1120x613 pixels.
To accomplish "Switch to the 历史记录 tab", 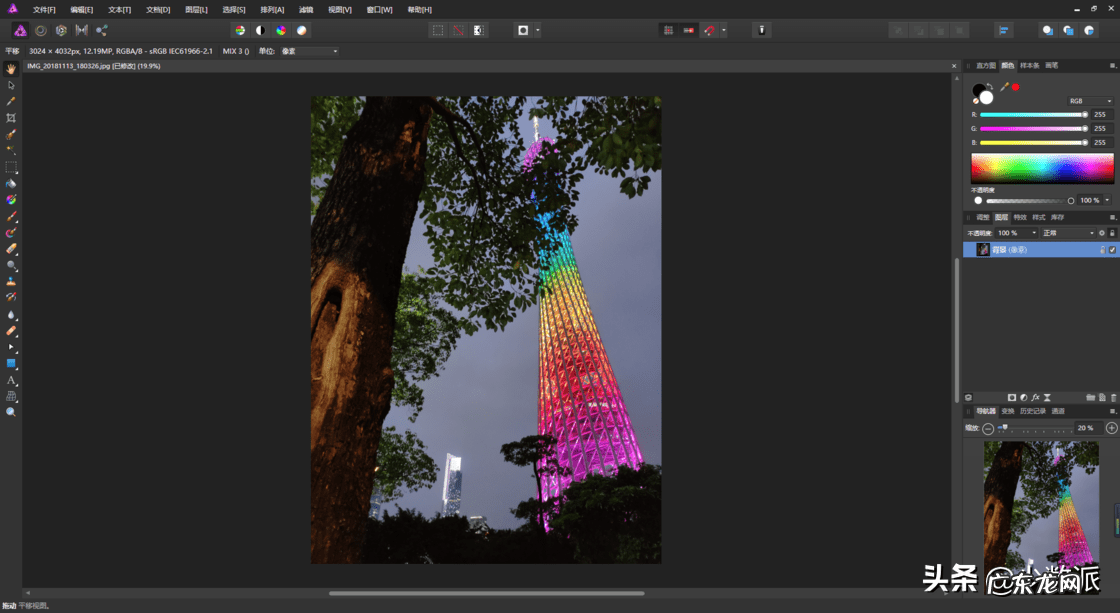I will pyautogui.click(x=1033, y=411).
